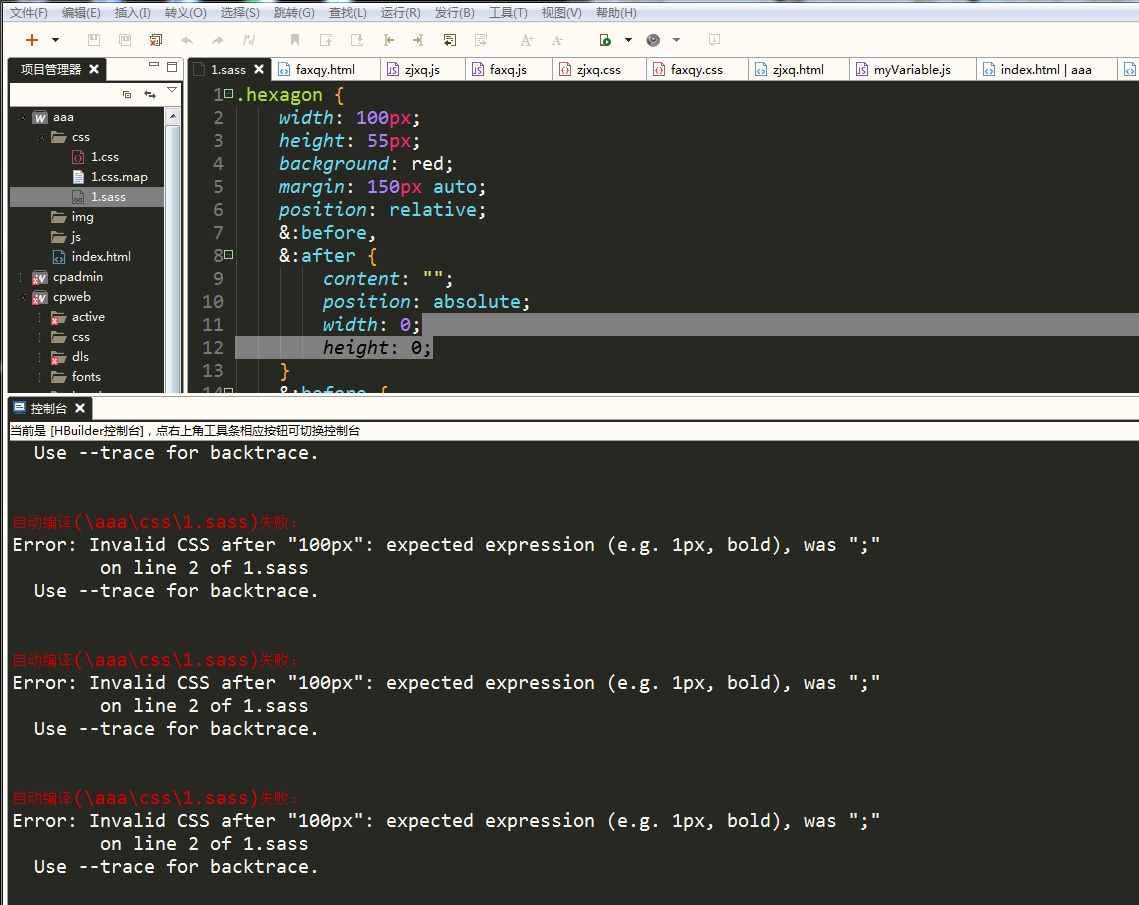Open the 帮助(H) menu
Viewport: 1139px width, 905px height.
[x=616, y=12]
